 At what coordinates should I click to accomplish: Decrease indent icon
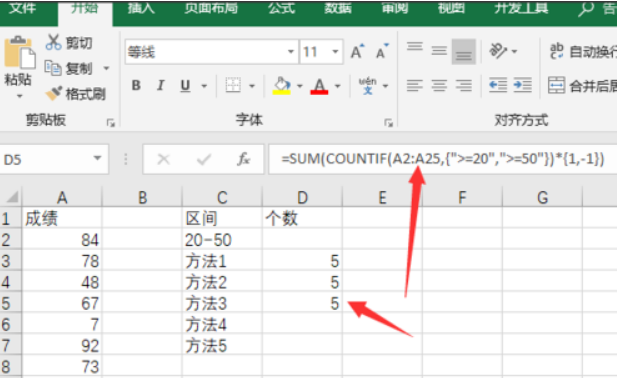pos(498,85)
